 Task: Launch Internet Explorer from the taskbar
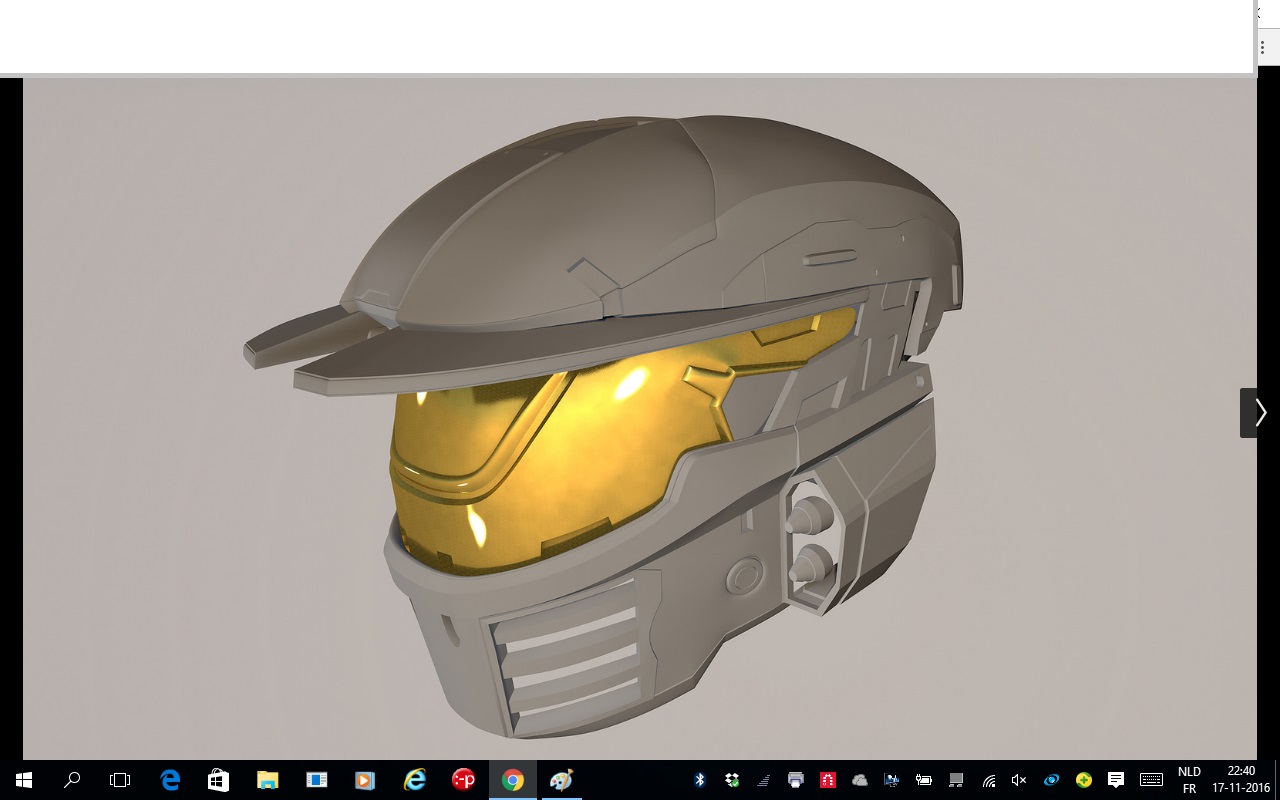click(x=414, y=780)
